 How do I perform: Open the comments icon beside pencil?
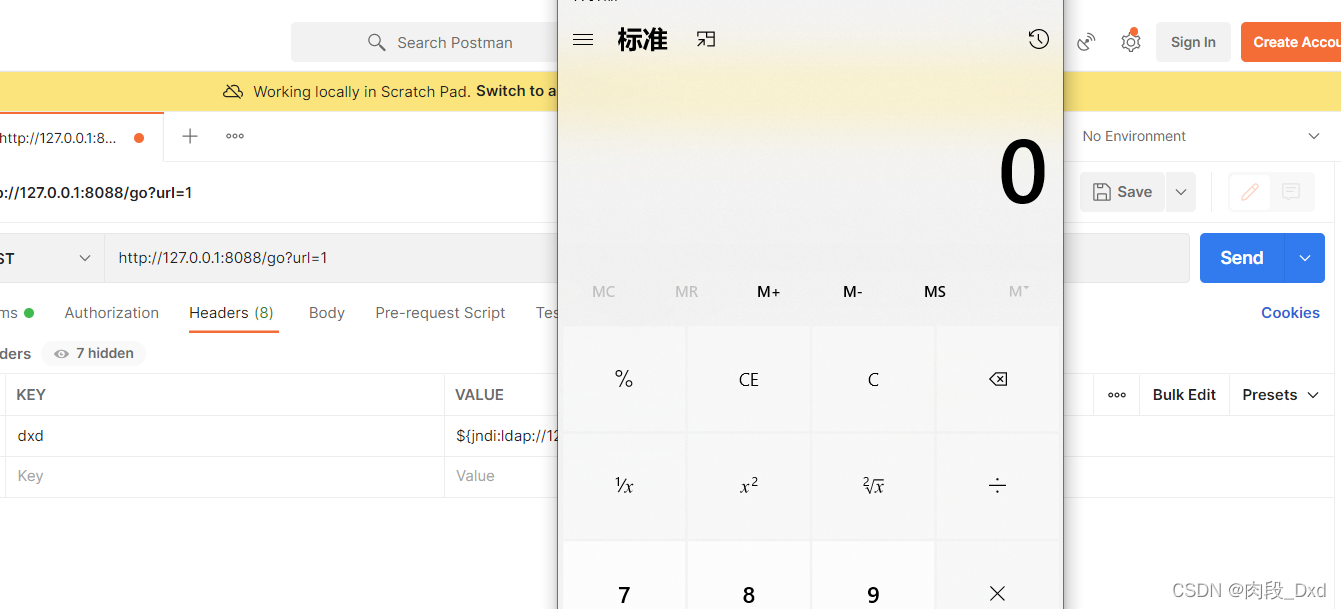coord(1291,192)
